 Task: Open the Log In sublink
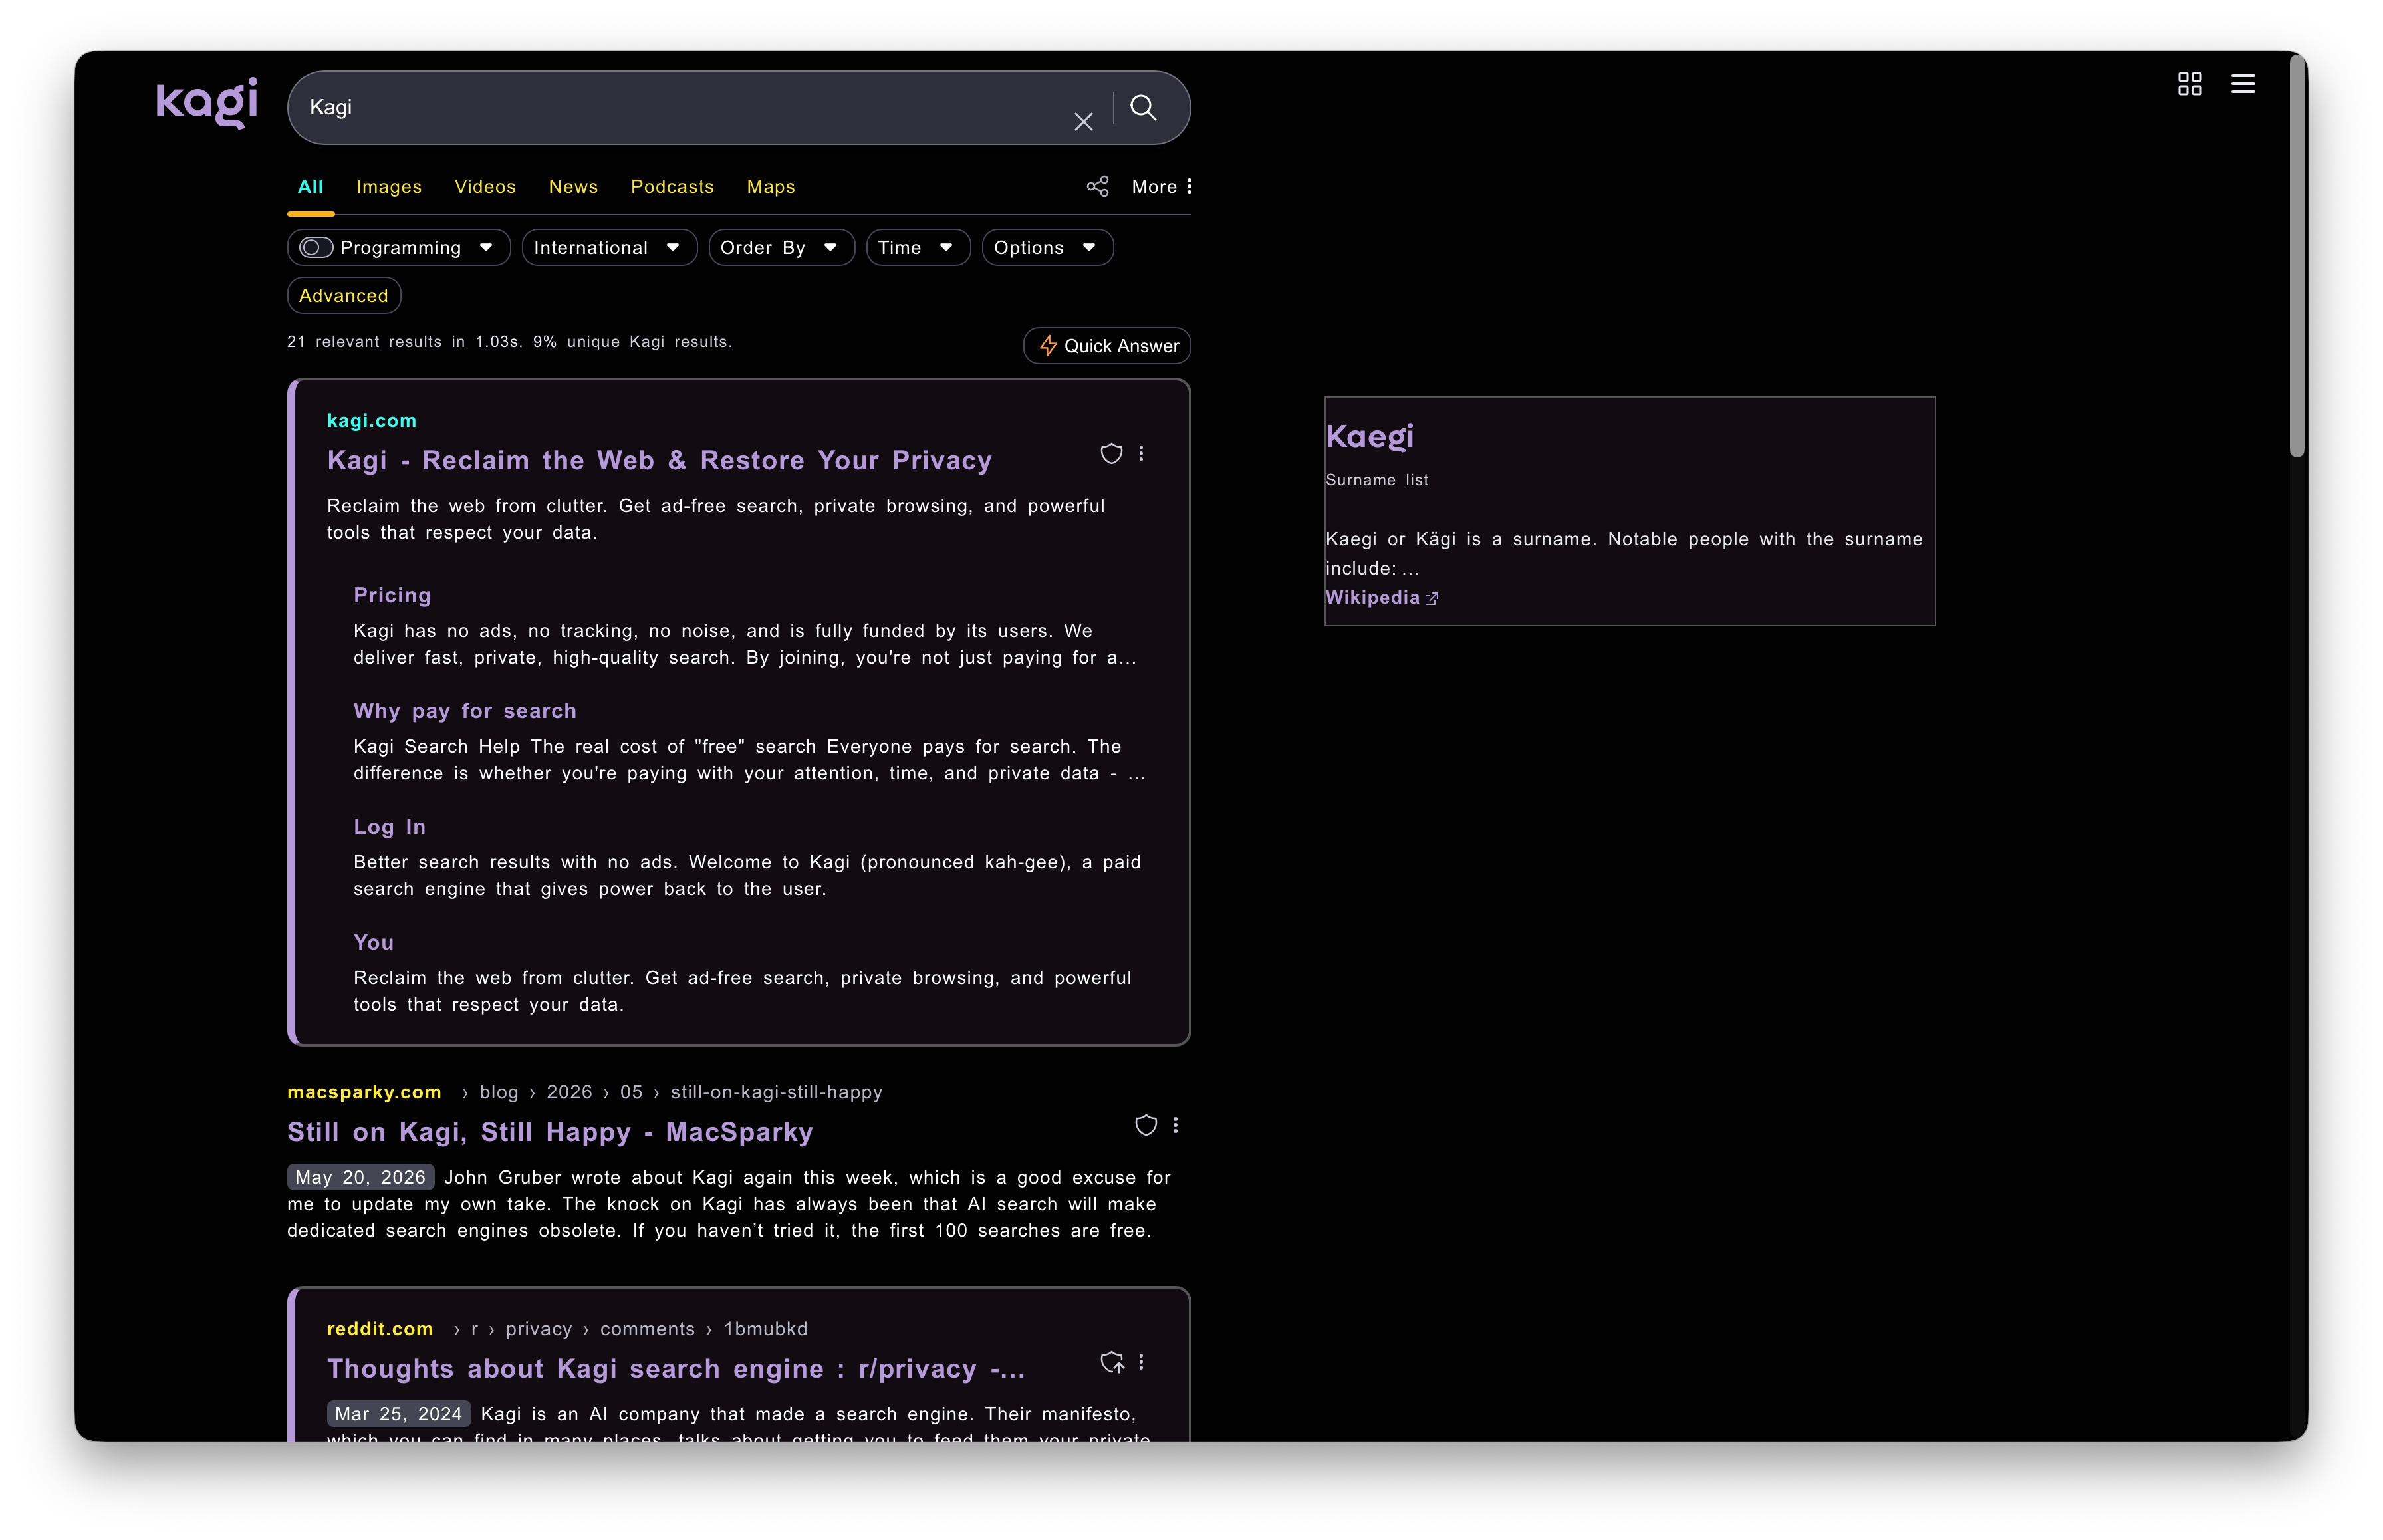389,827
